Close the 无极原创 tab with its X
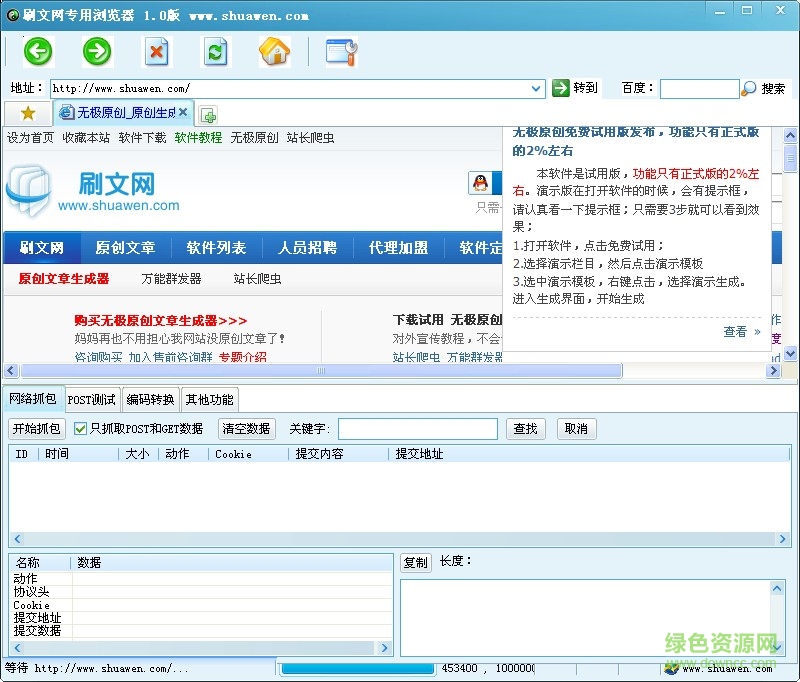 click(182, 113)
